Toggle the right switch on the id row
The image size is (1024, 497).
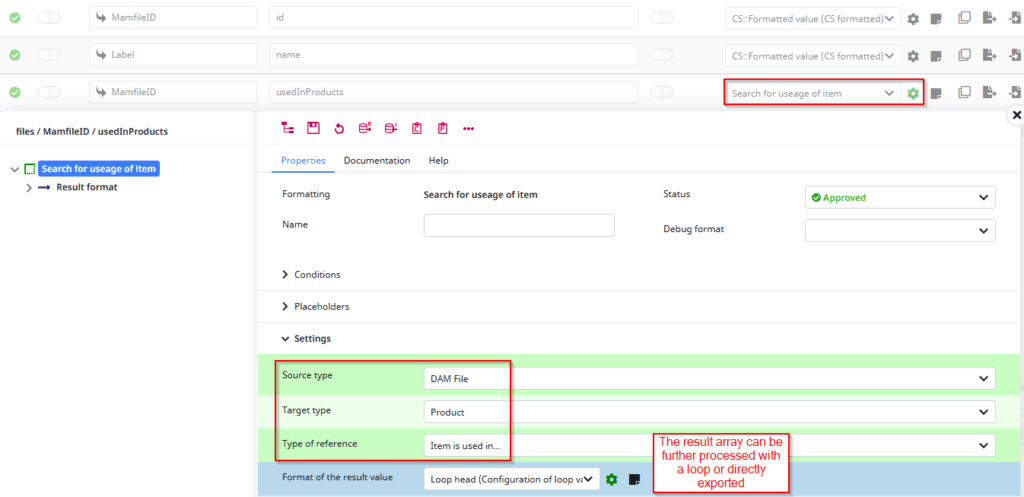(x=662, y=18)
